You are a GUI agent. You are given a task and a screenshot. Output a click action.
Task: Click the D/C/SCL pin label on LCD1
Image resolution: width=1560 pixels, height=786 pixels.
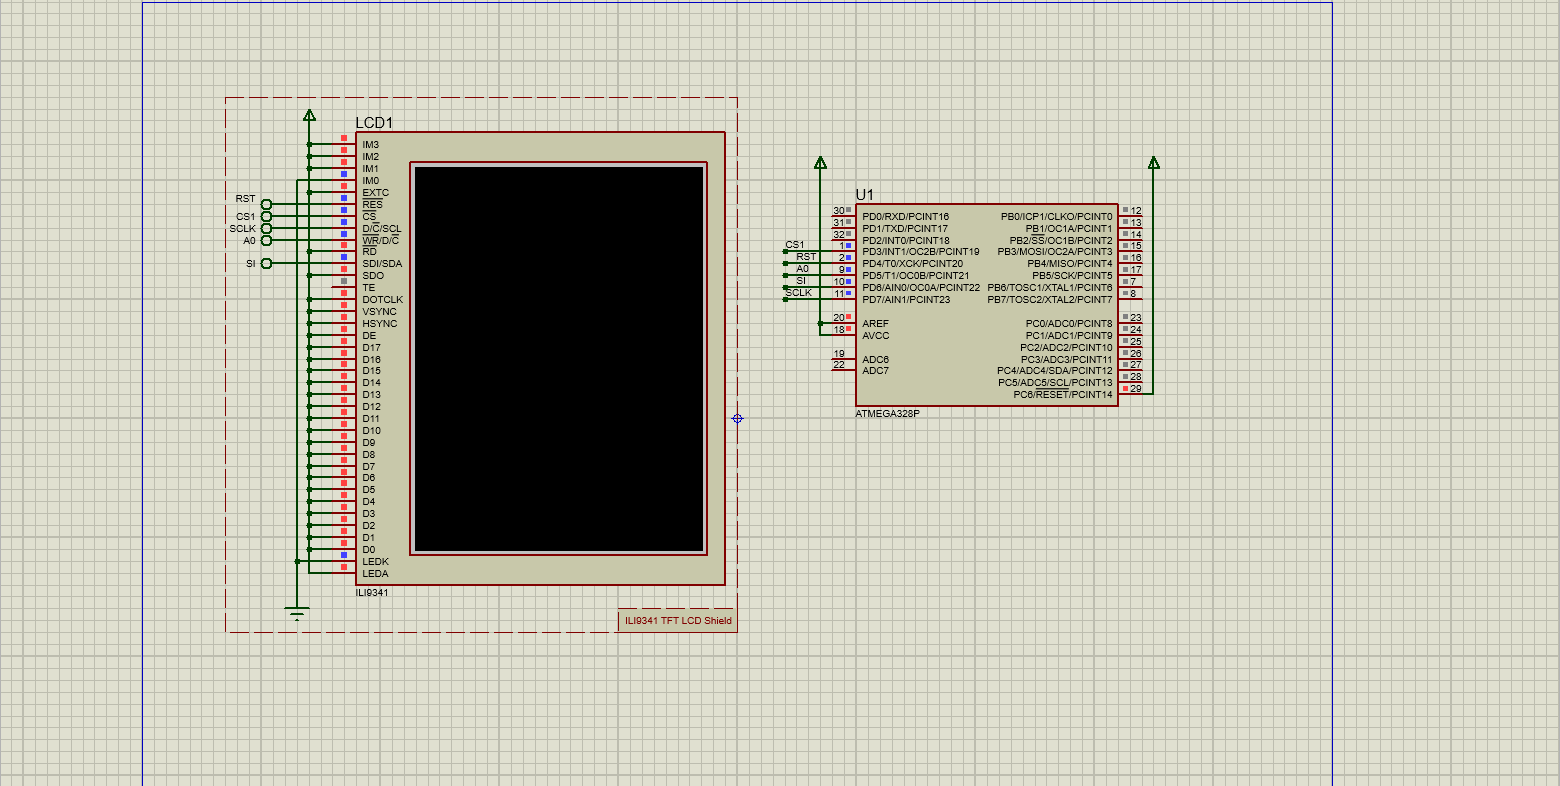pos(382,229)
